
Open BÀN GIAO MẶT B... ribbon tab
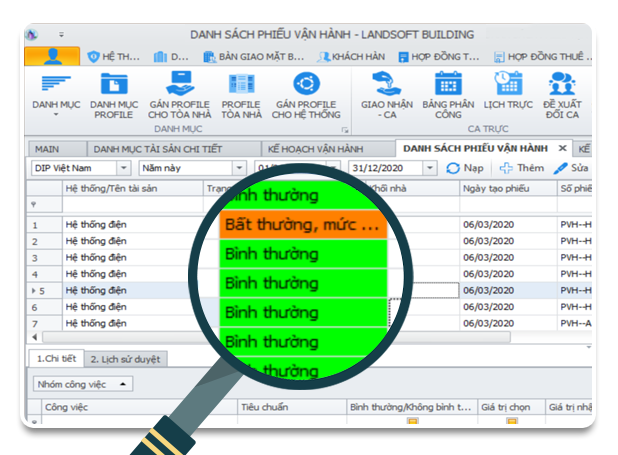pos(253,57)
